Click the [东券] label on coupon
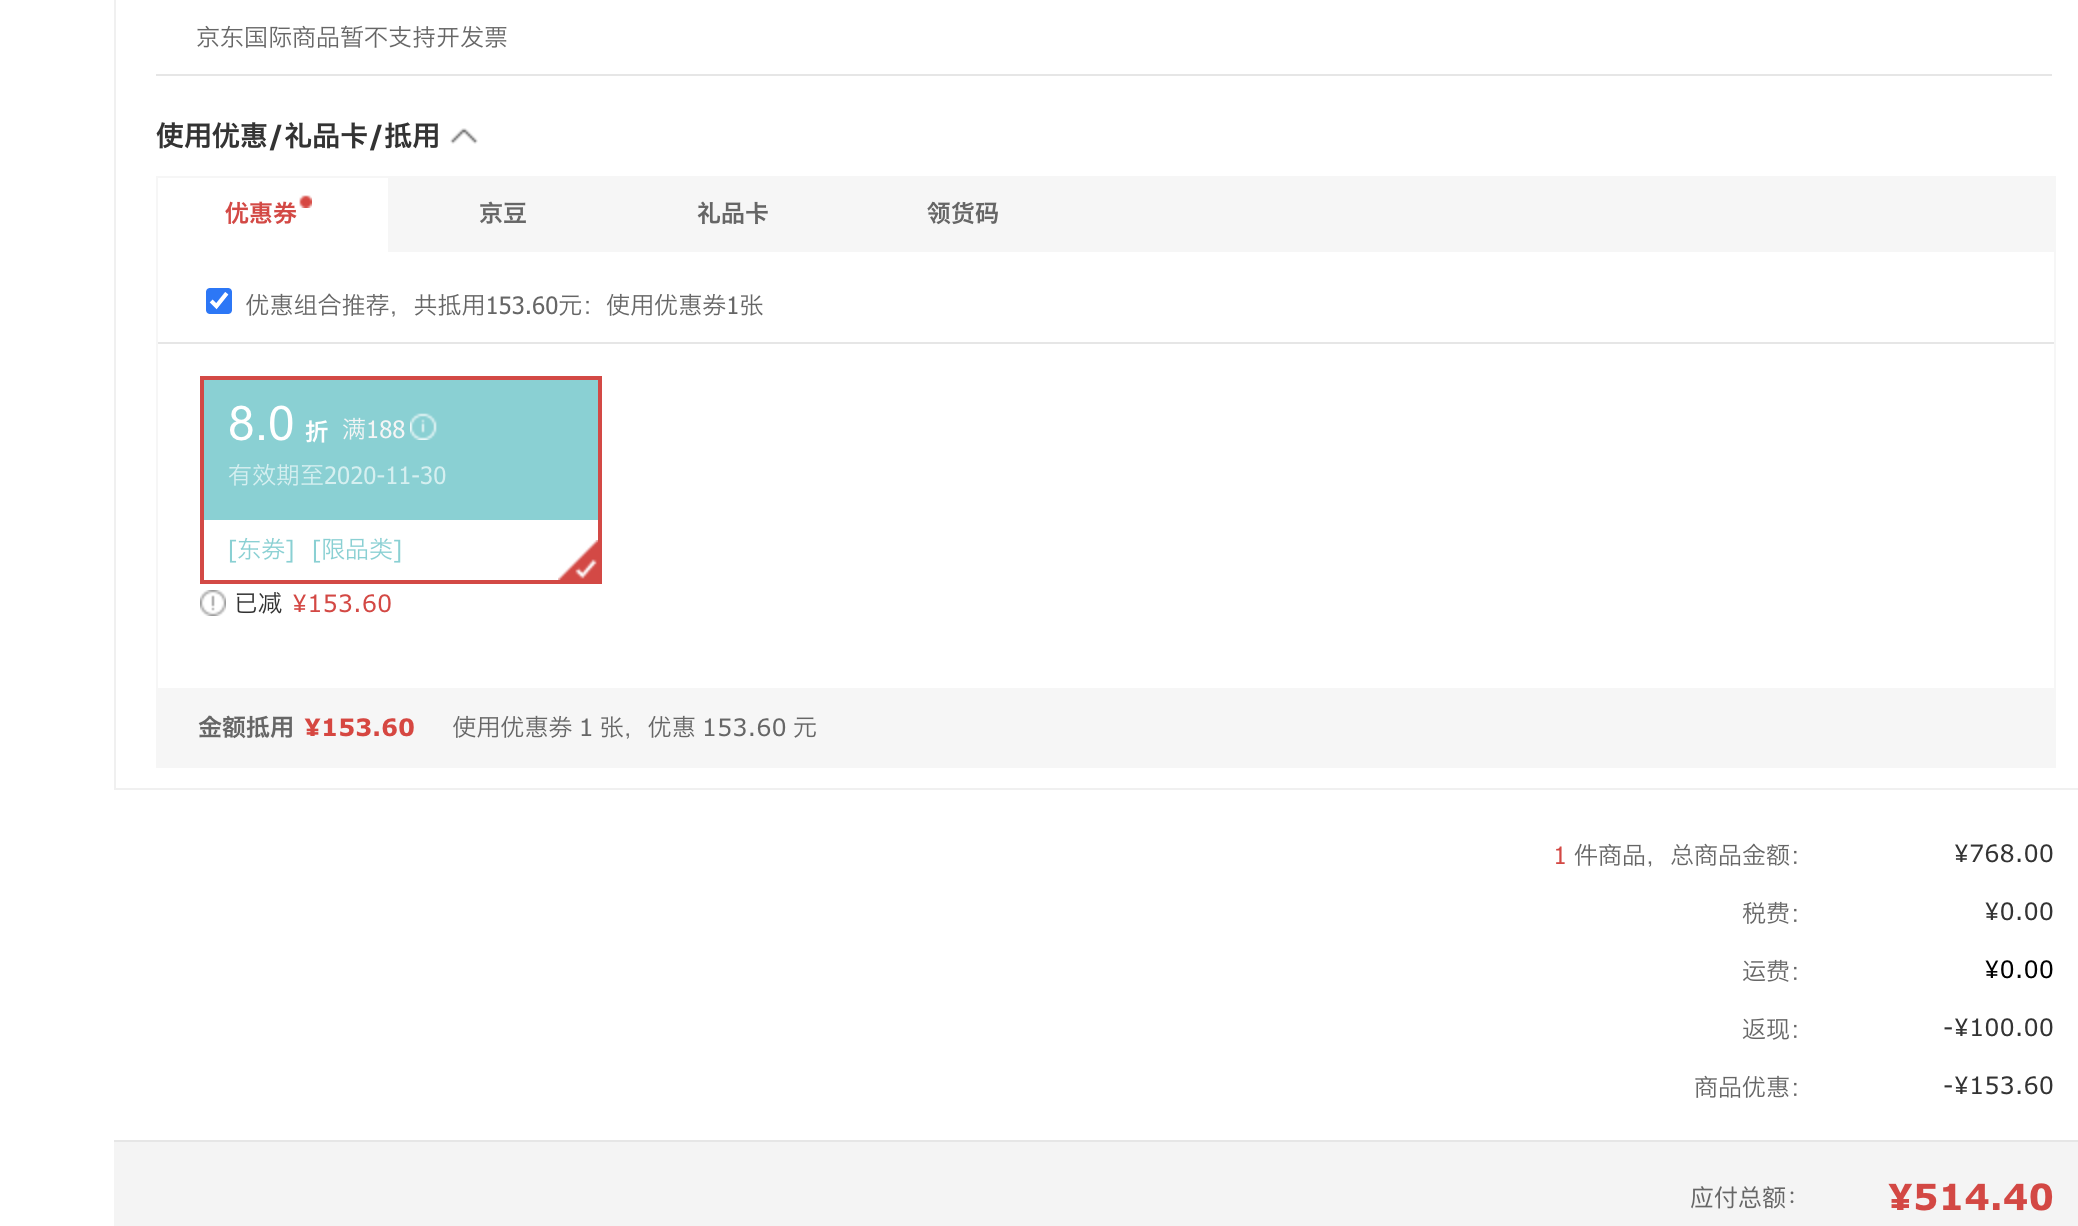Screen dimensions: 2078x1226 (261, 550)
